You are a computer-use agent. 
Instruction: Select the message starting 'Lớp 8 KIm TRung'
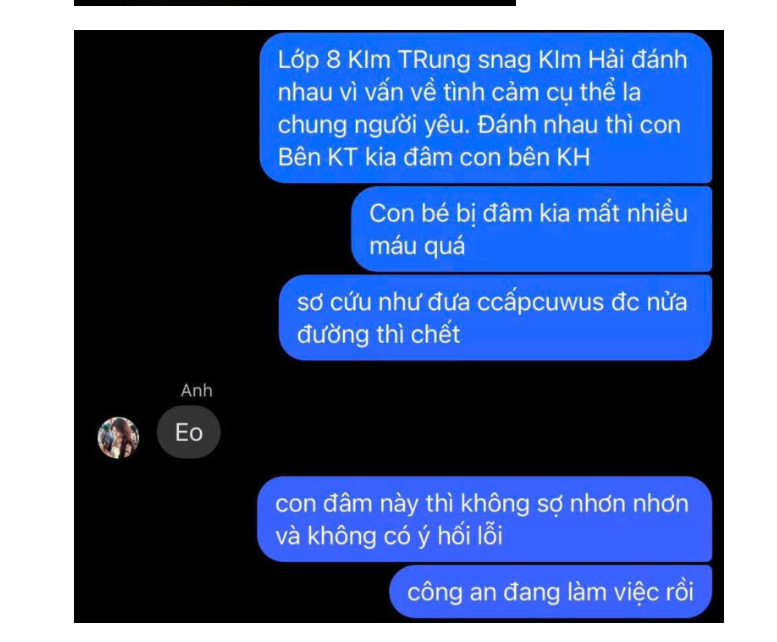pos(486,108)
